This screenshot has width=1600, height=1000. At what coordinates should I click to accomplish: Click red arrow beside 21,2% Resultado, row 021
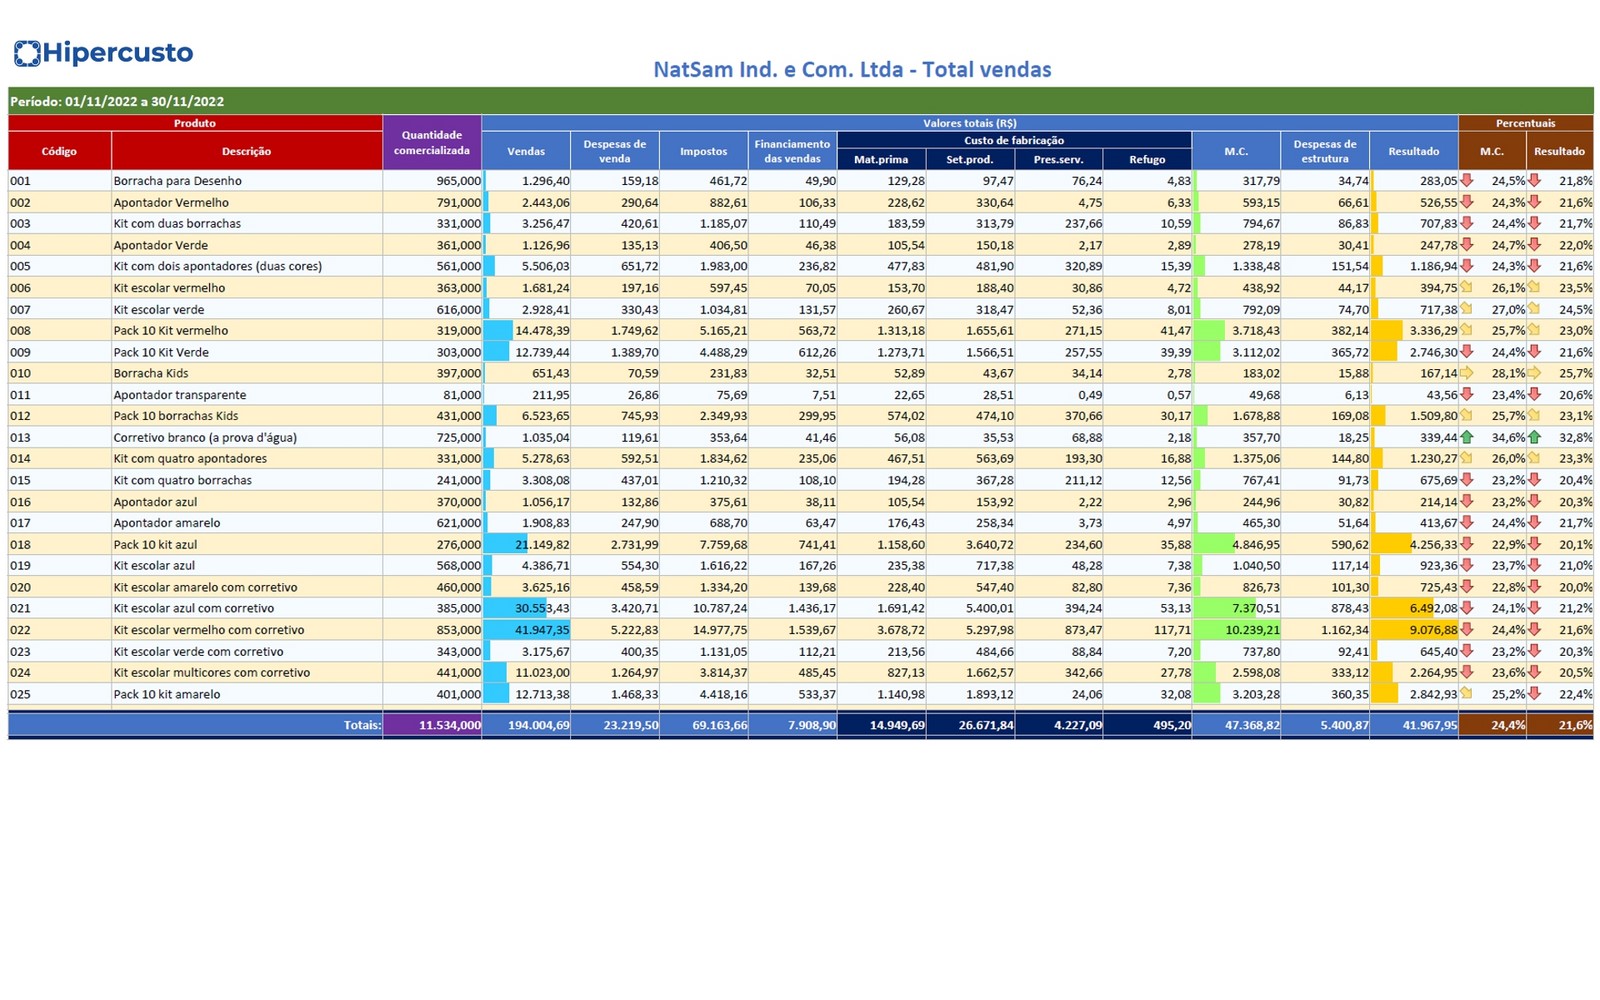[x=1534, y=608]
